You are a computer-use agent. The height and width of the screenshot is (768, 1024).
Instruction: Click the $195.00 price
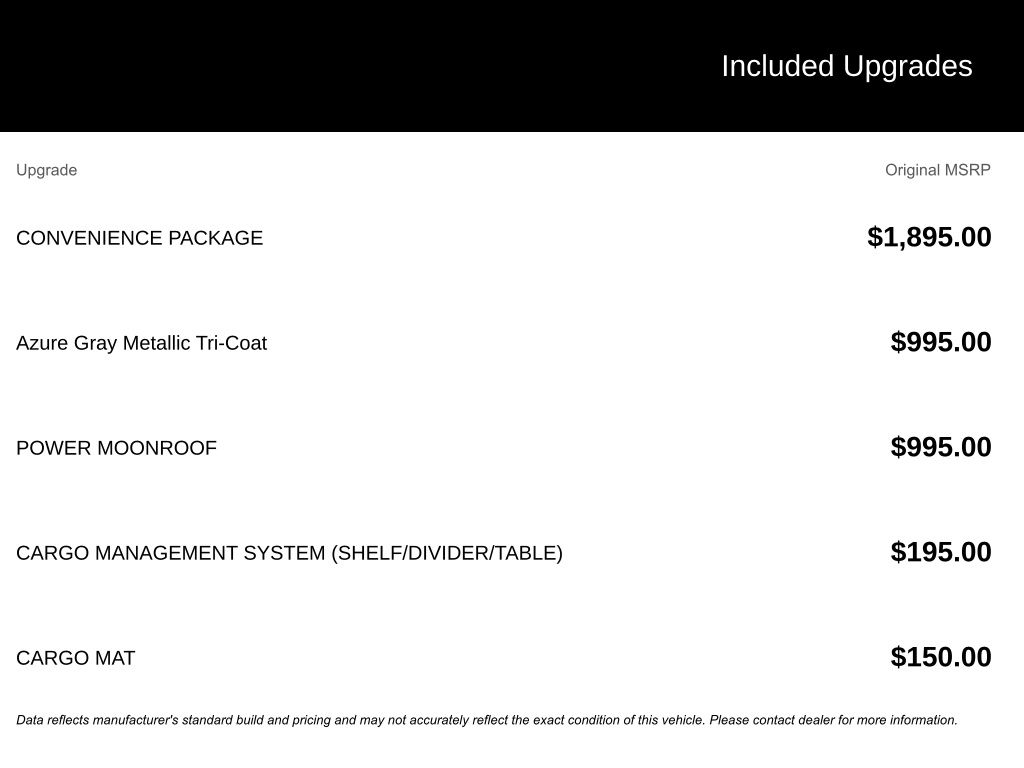[940, 552]
